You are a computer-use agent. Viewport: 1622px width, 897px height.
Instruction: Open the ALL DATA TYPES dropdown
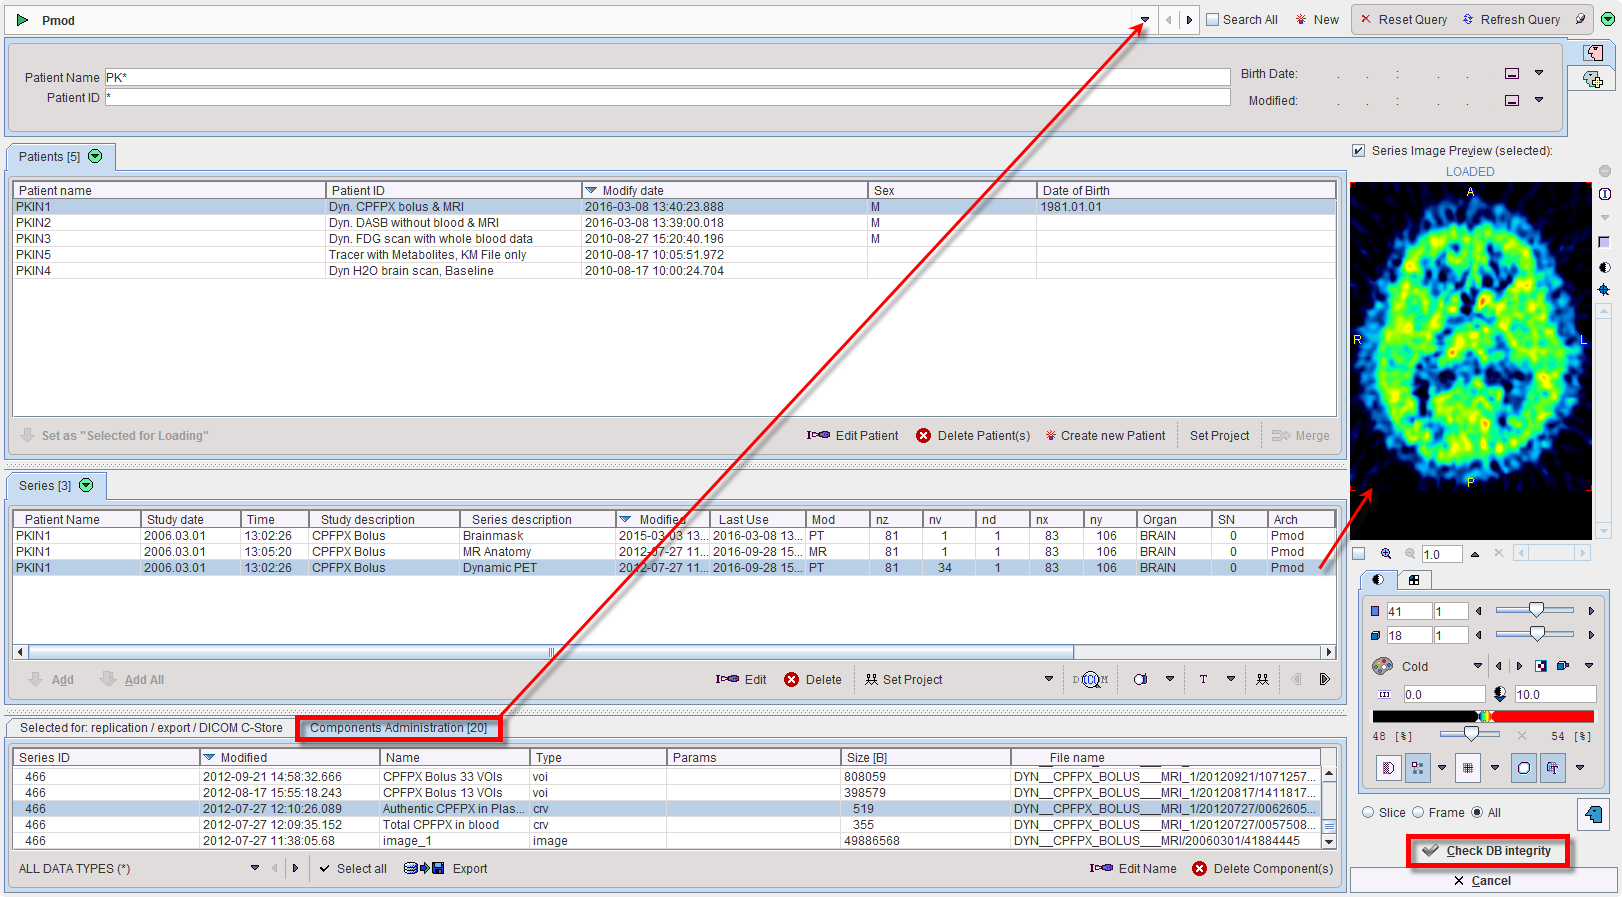point(255,868)
